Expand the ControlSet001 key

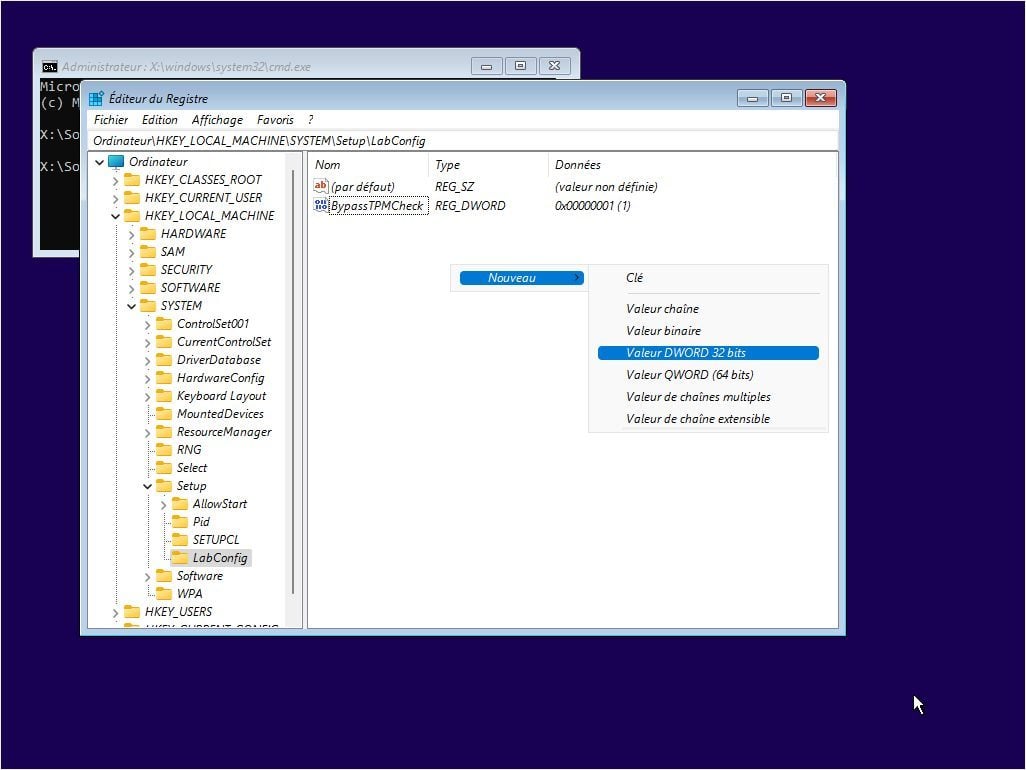[147, 324]
